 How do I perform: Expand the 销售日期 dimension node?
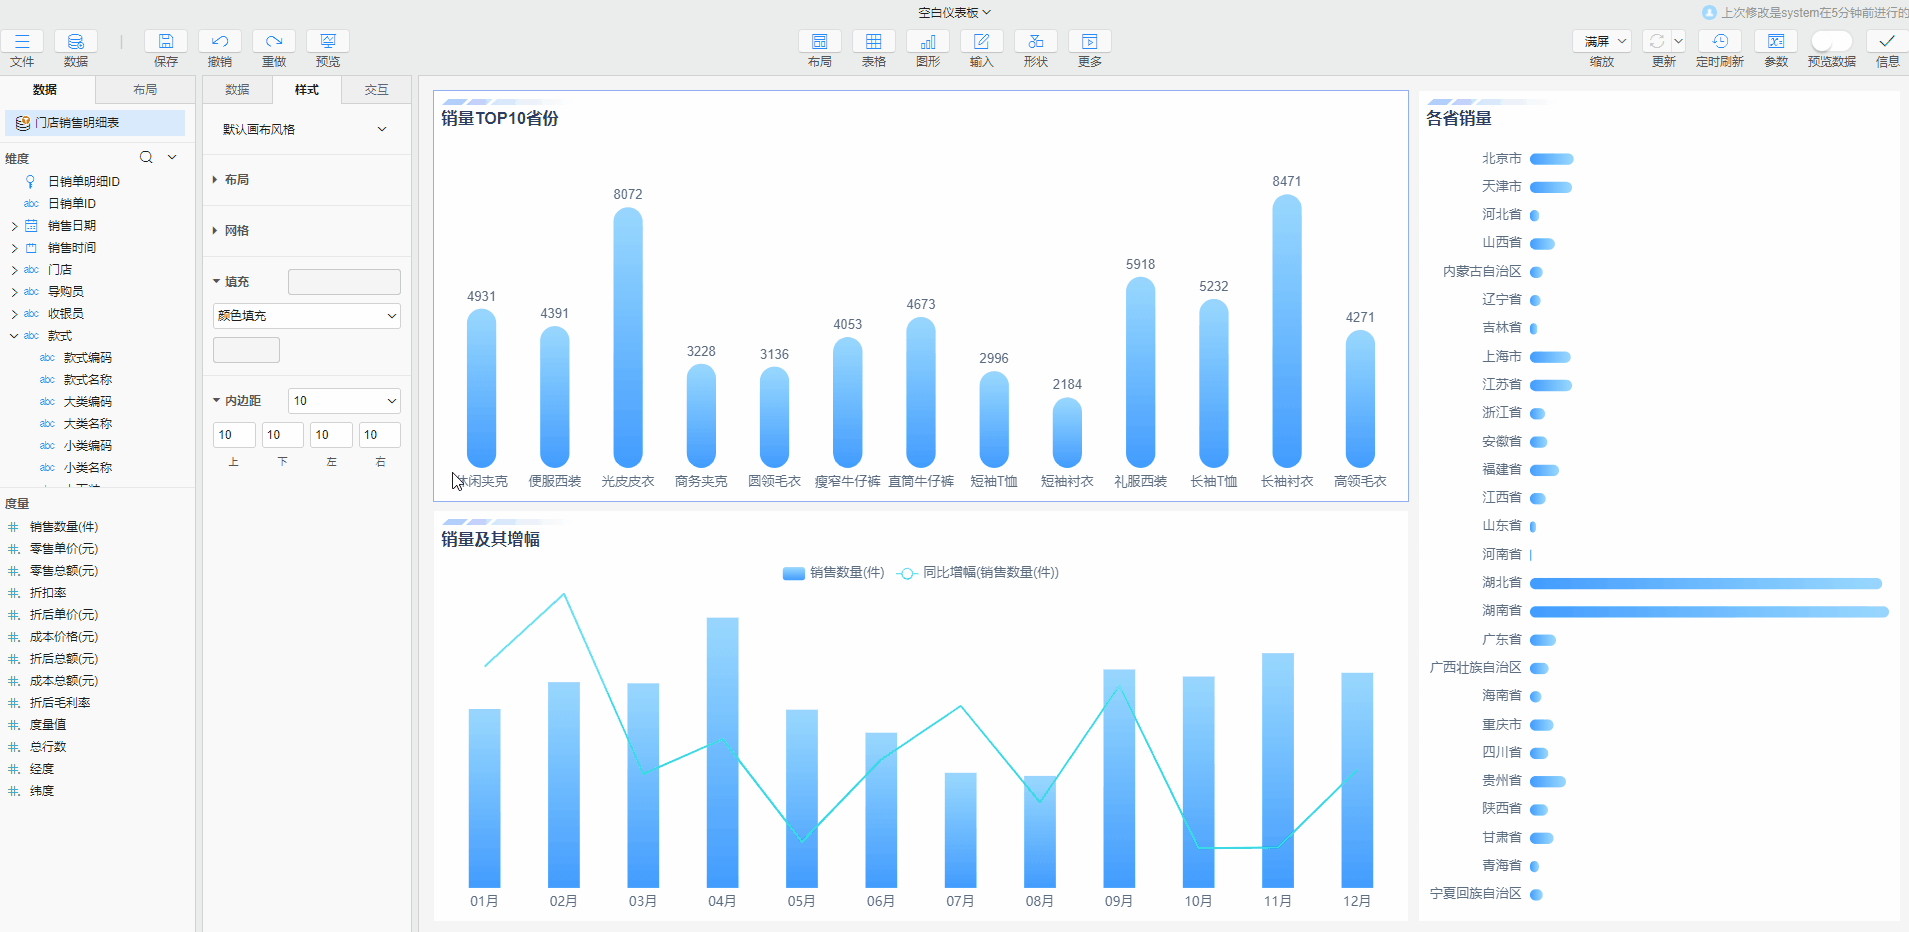(14, 226)
